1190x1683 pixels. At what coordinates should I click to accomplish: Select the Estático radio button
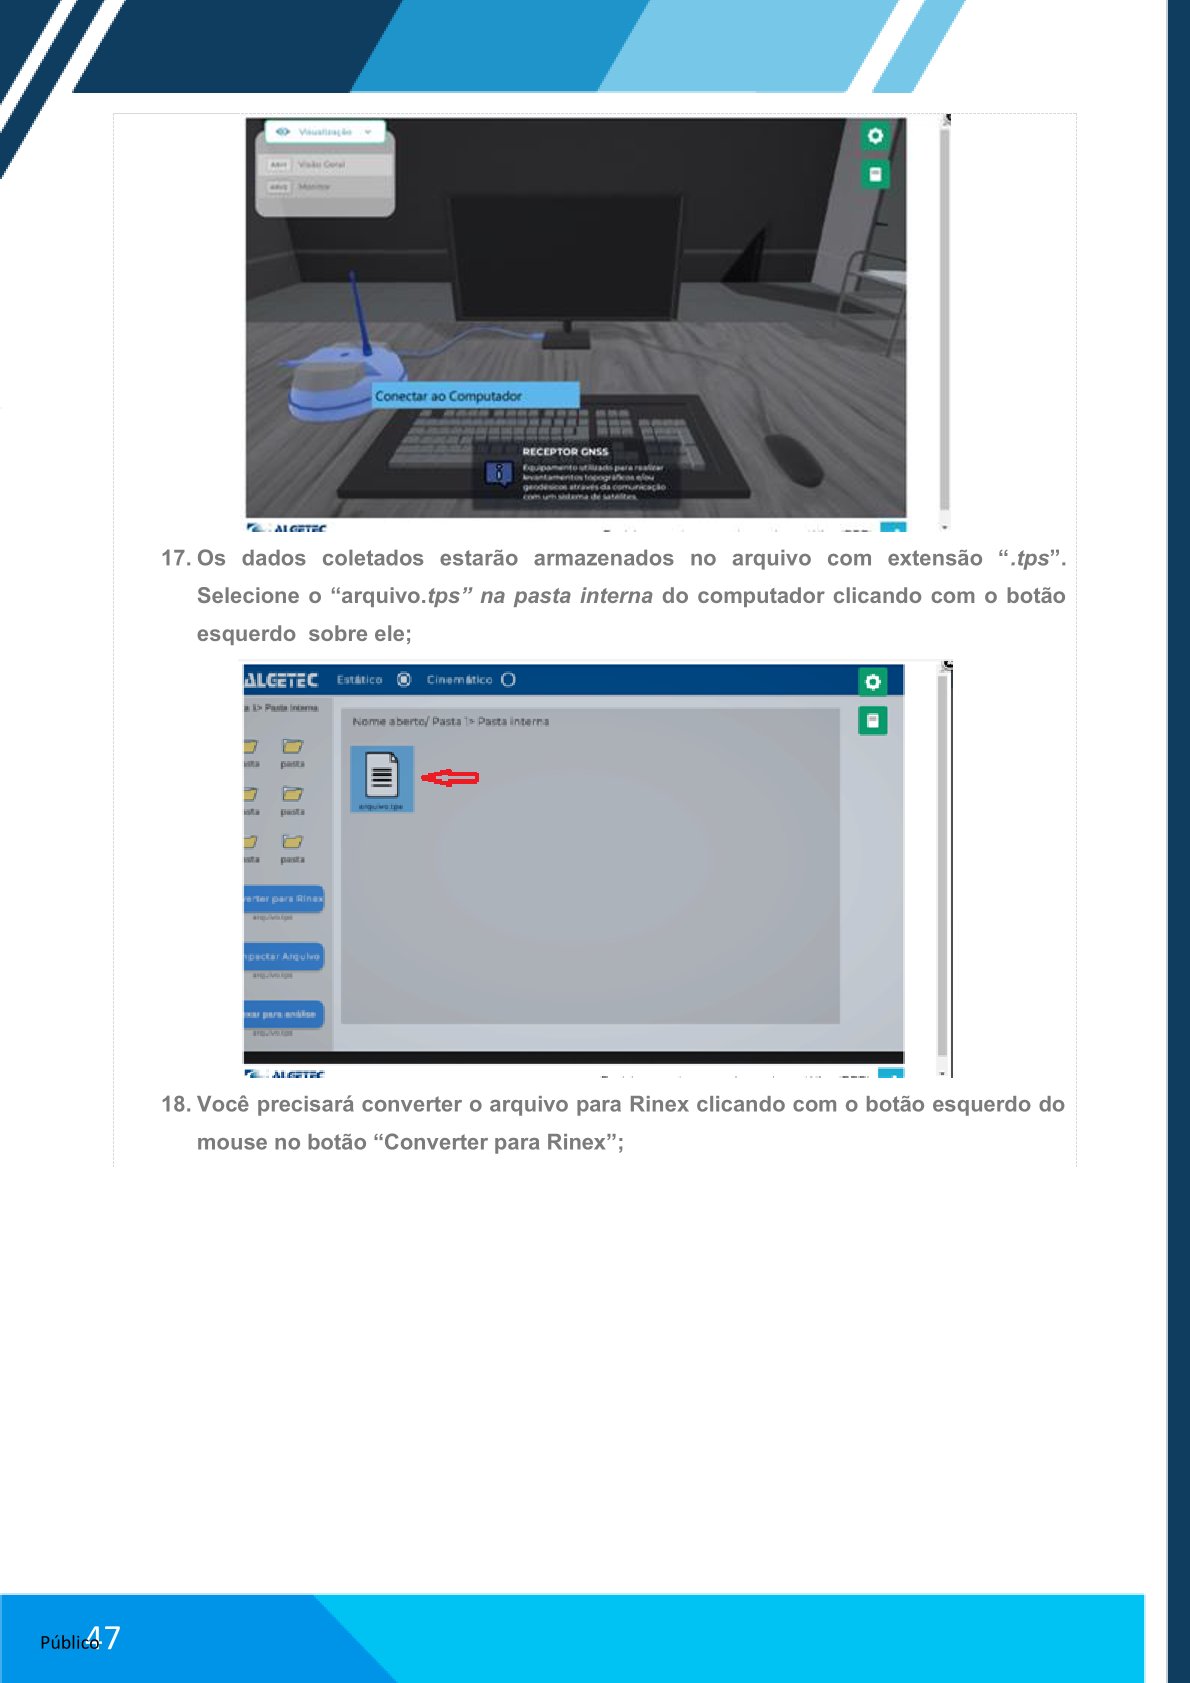(404, 680)
